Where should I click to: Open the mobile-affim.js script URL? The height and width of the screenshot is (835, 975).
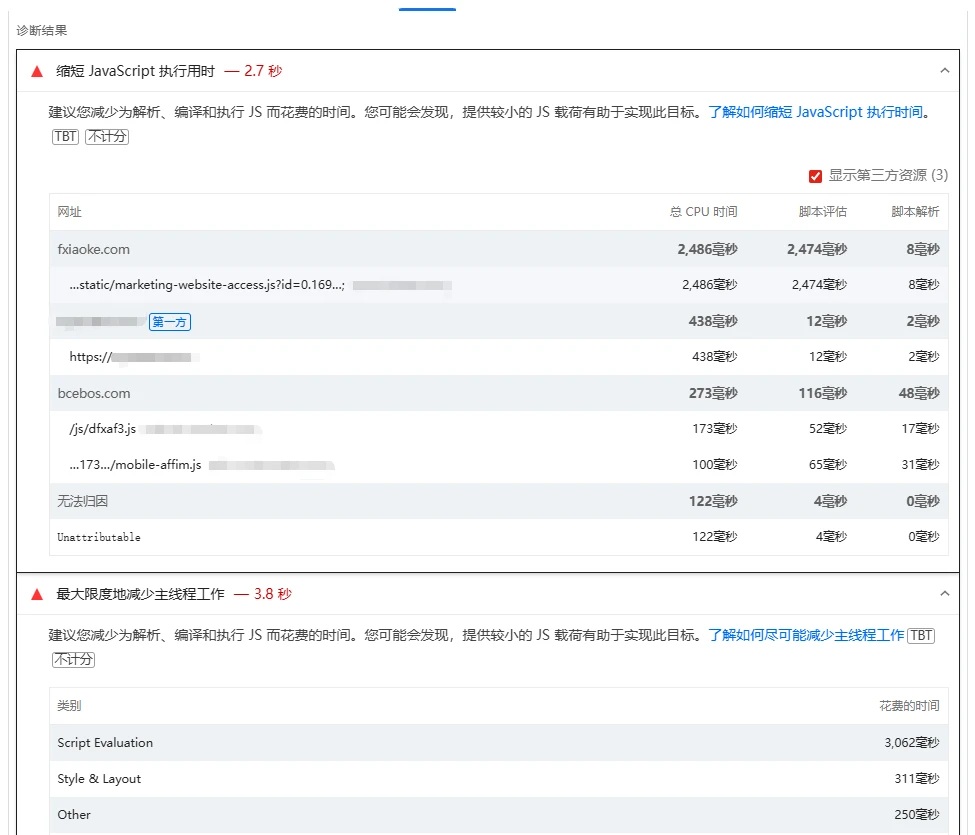point(135,465)
